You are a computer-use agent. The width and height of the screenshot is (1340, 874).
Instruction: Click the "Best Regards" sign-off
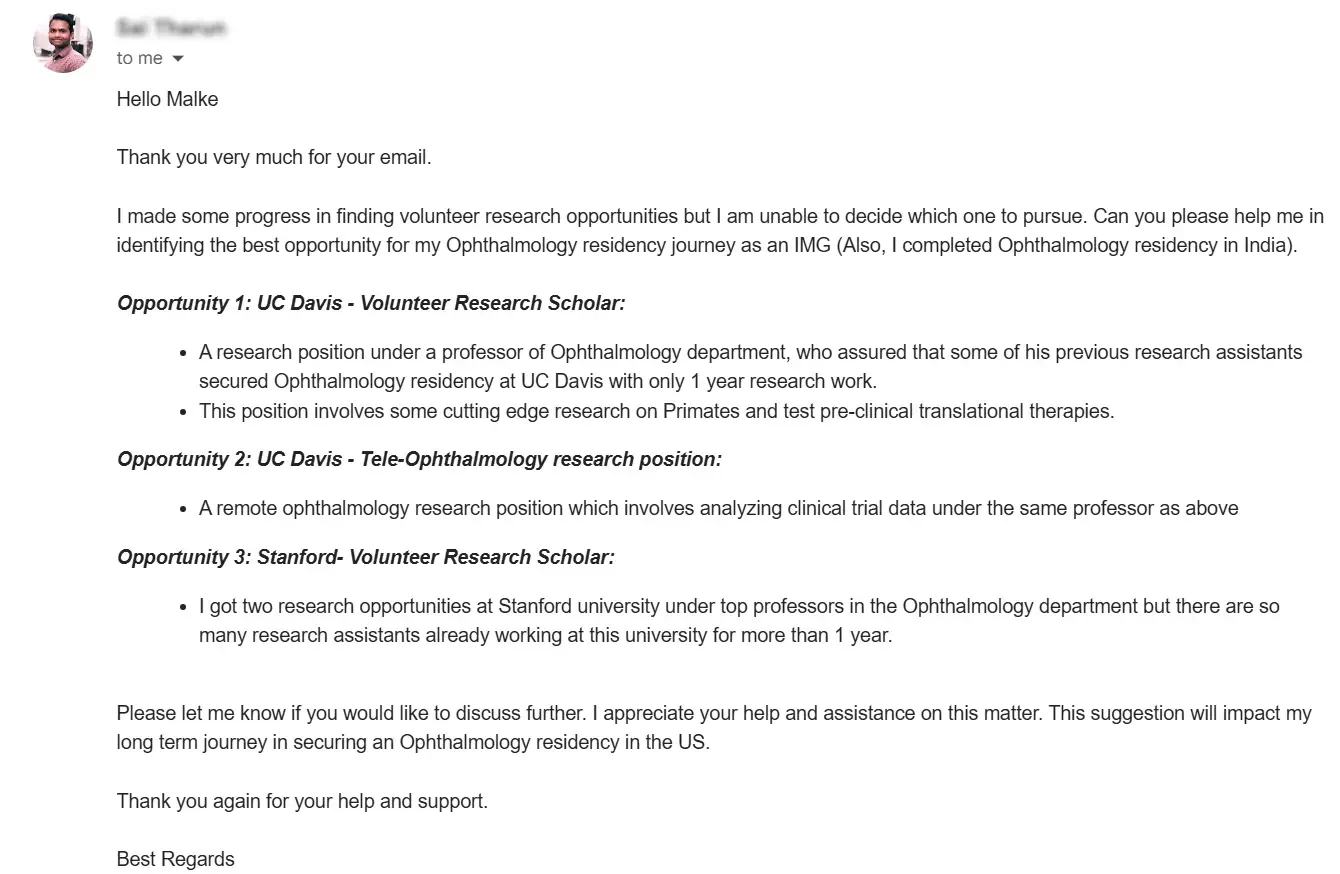pos(176,859)
